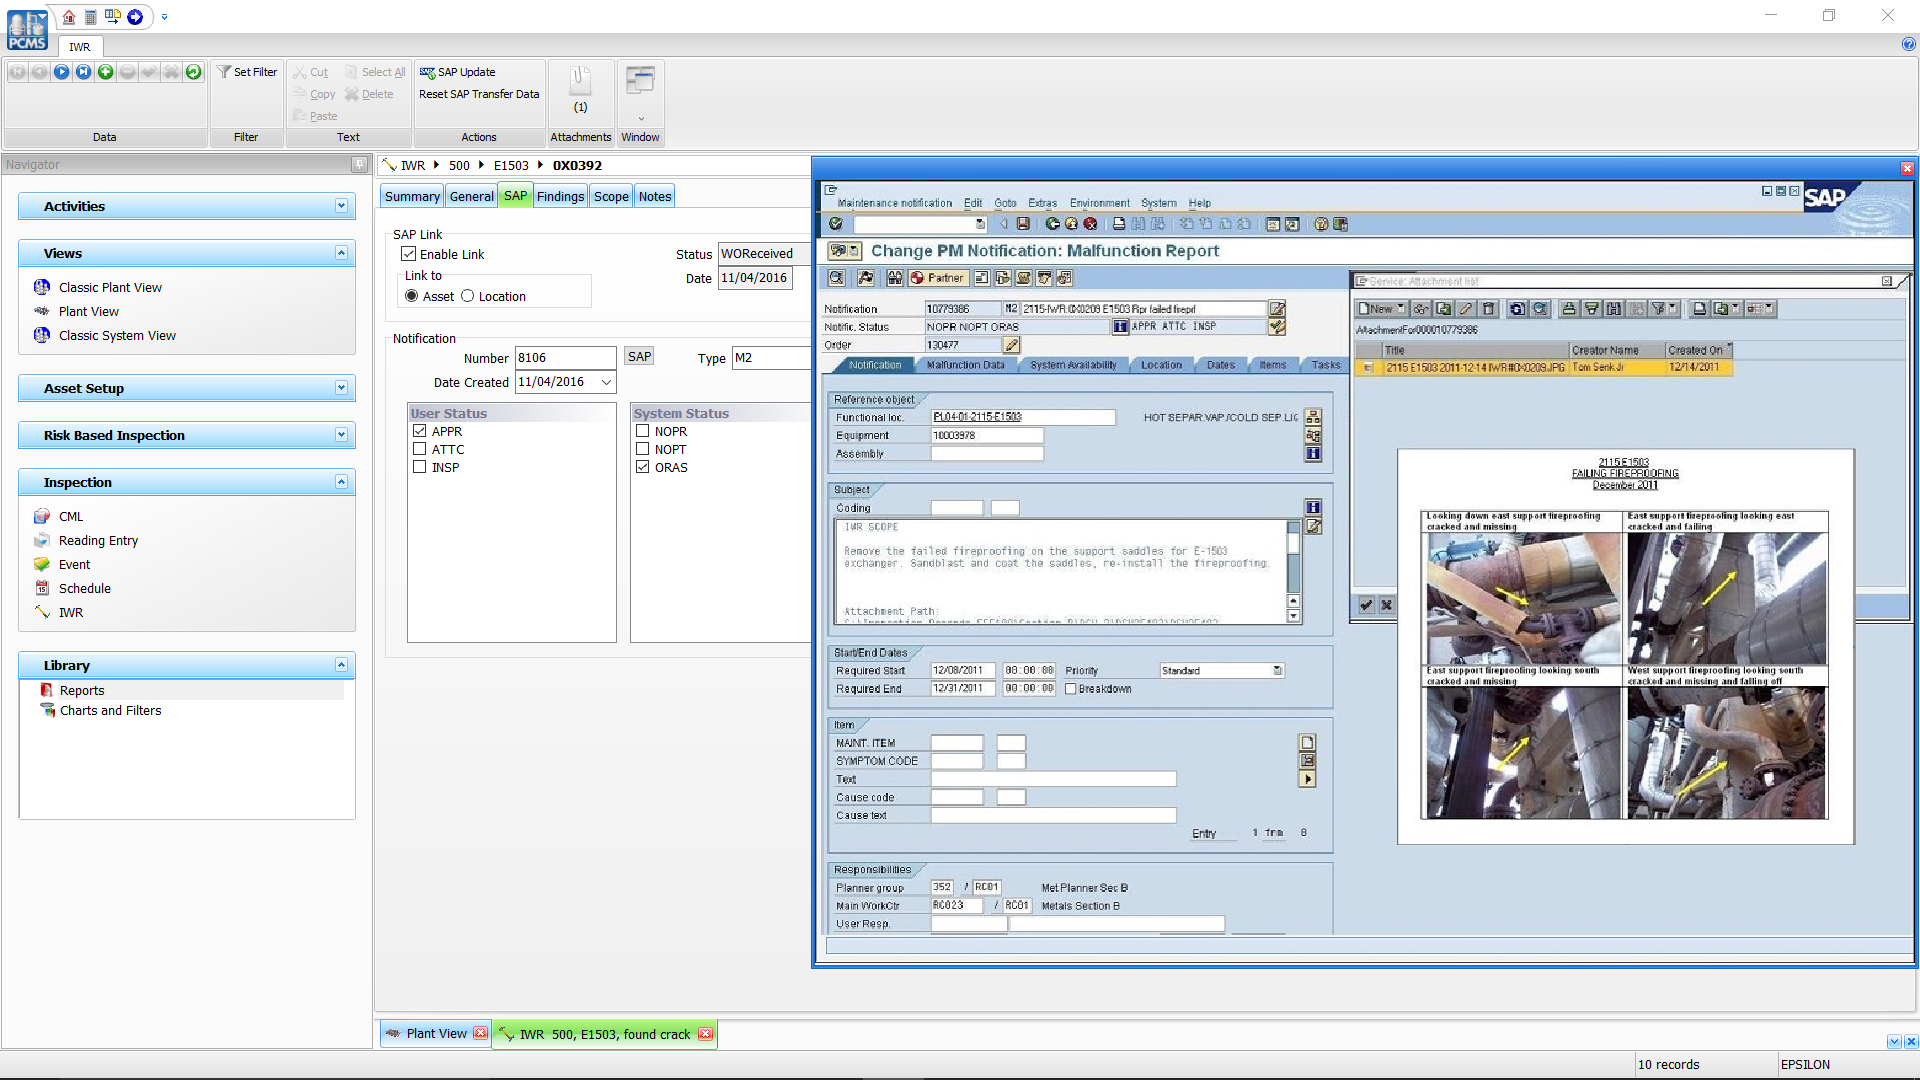
Task: Select the IWR item under Inspection
Action: (x=71, y=612)
